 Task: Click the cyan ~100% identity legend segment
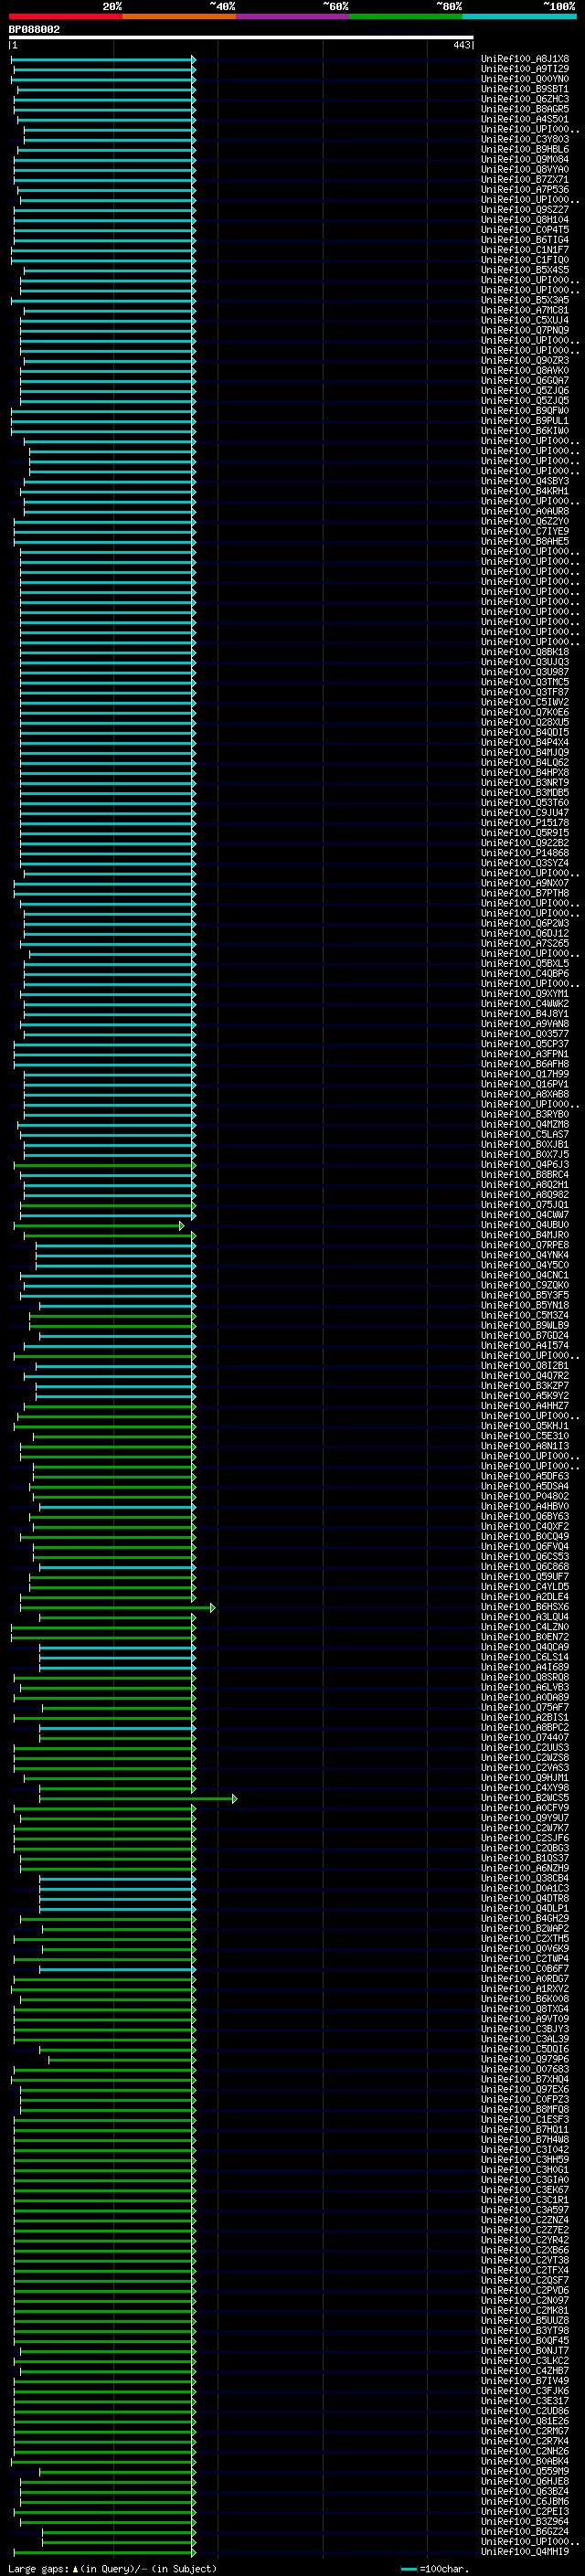(x=519, y=16)
